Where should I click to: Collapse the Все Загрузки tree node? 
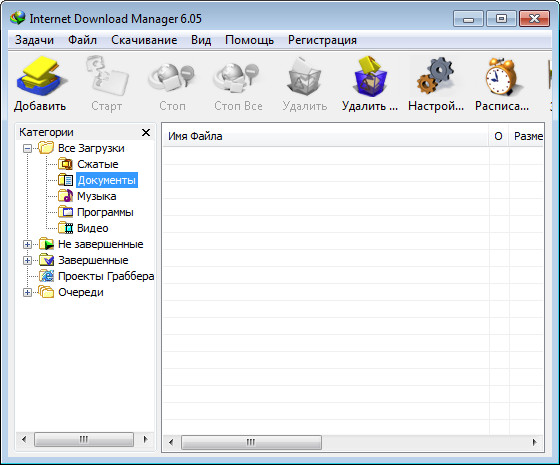27,148
